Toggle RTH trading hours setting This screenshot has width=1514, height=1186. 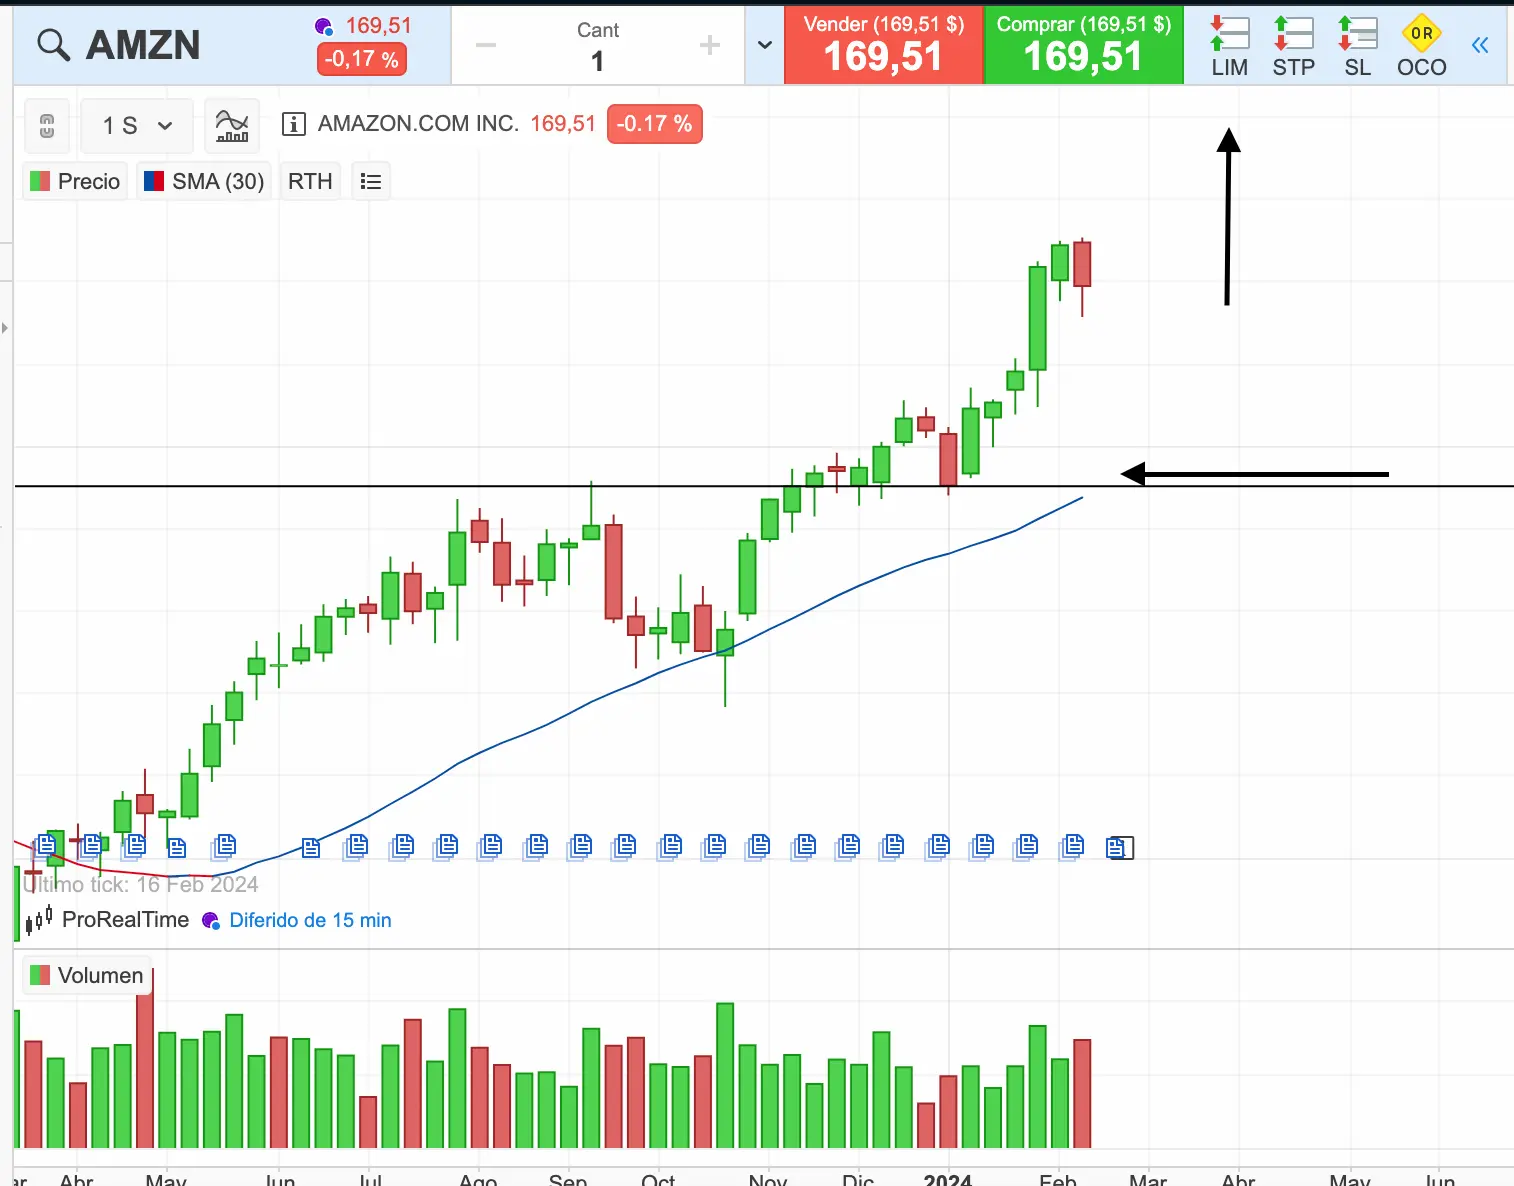310,181
